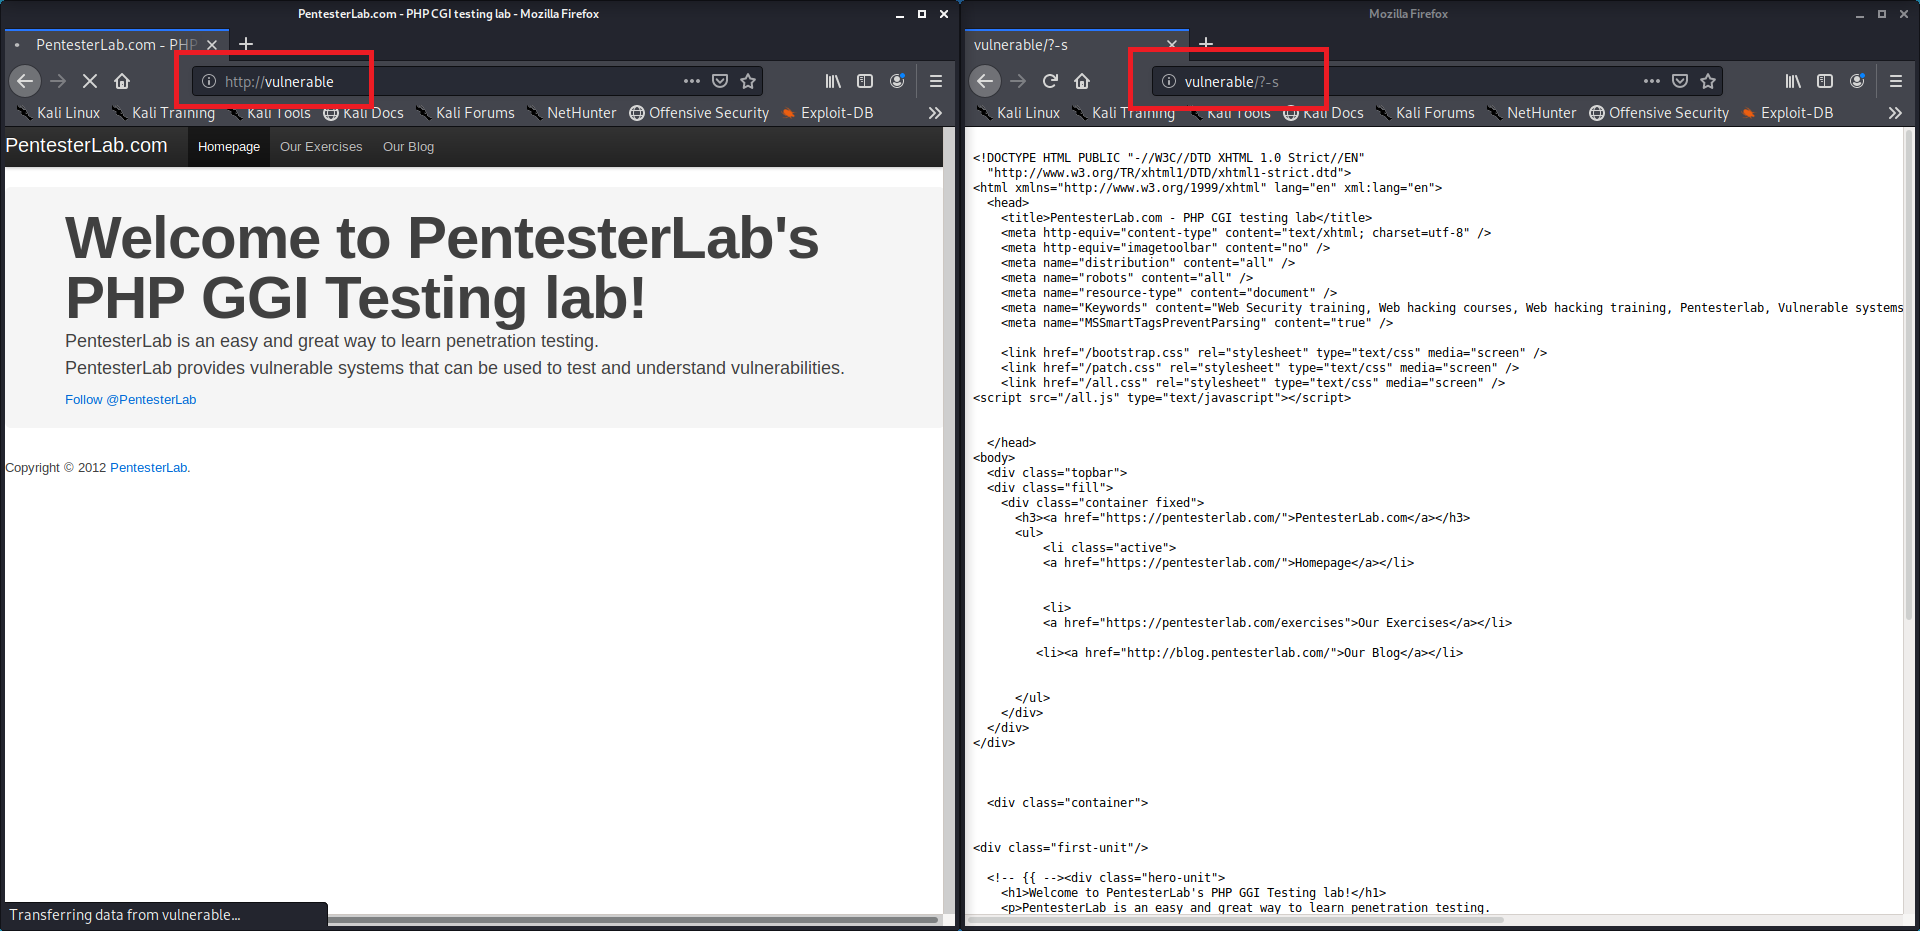
Task: Toggle sidebar view icon in right window
Action: click(x=1825, y=81)
